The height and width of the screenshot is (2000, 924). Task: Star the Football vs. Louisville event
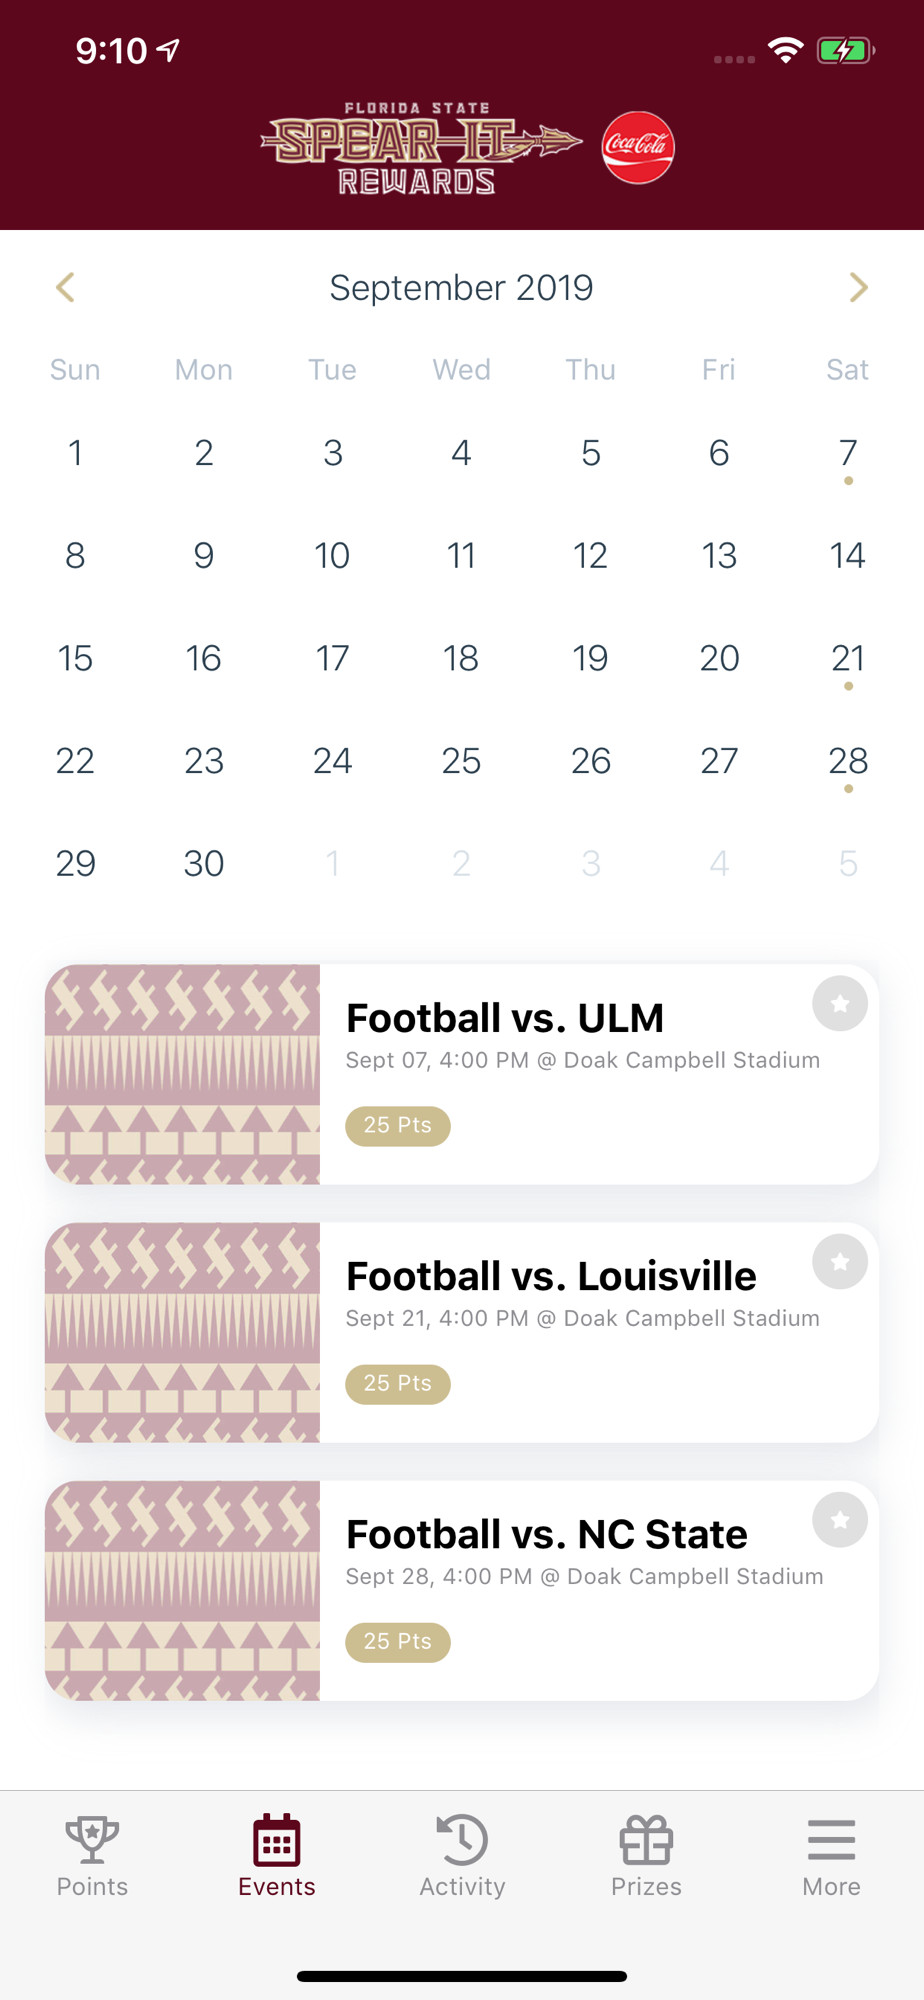tap(840, 1261)
